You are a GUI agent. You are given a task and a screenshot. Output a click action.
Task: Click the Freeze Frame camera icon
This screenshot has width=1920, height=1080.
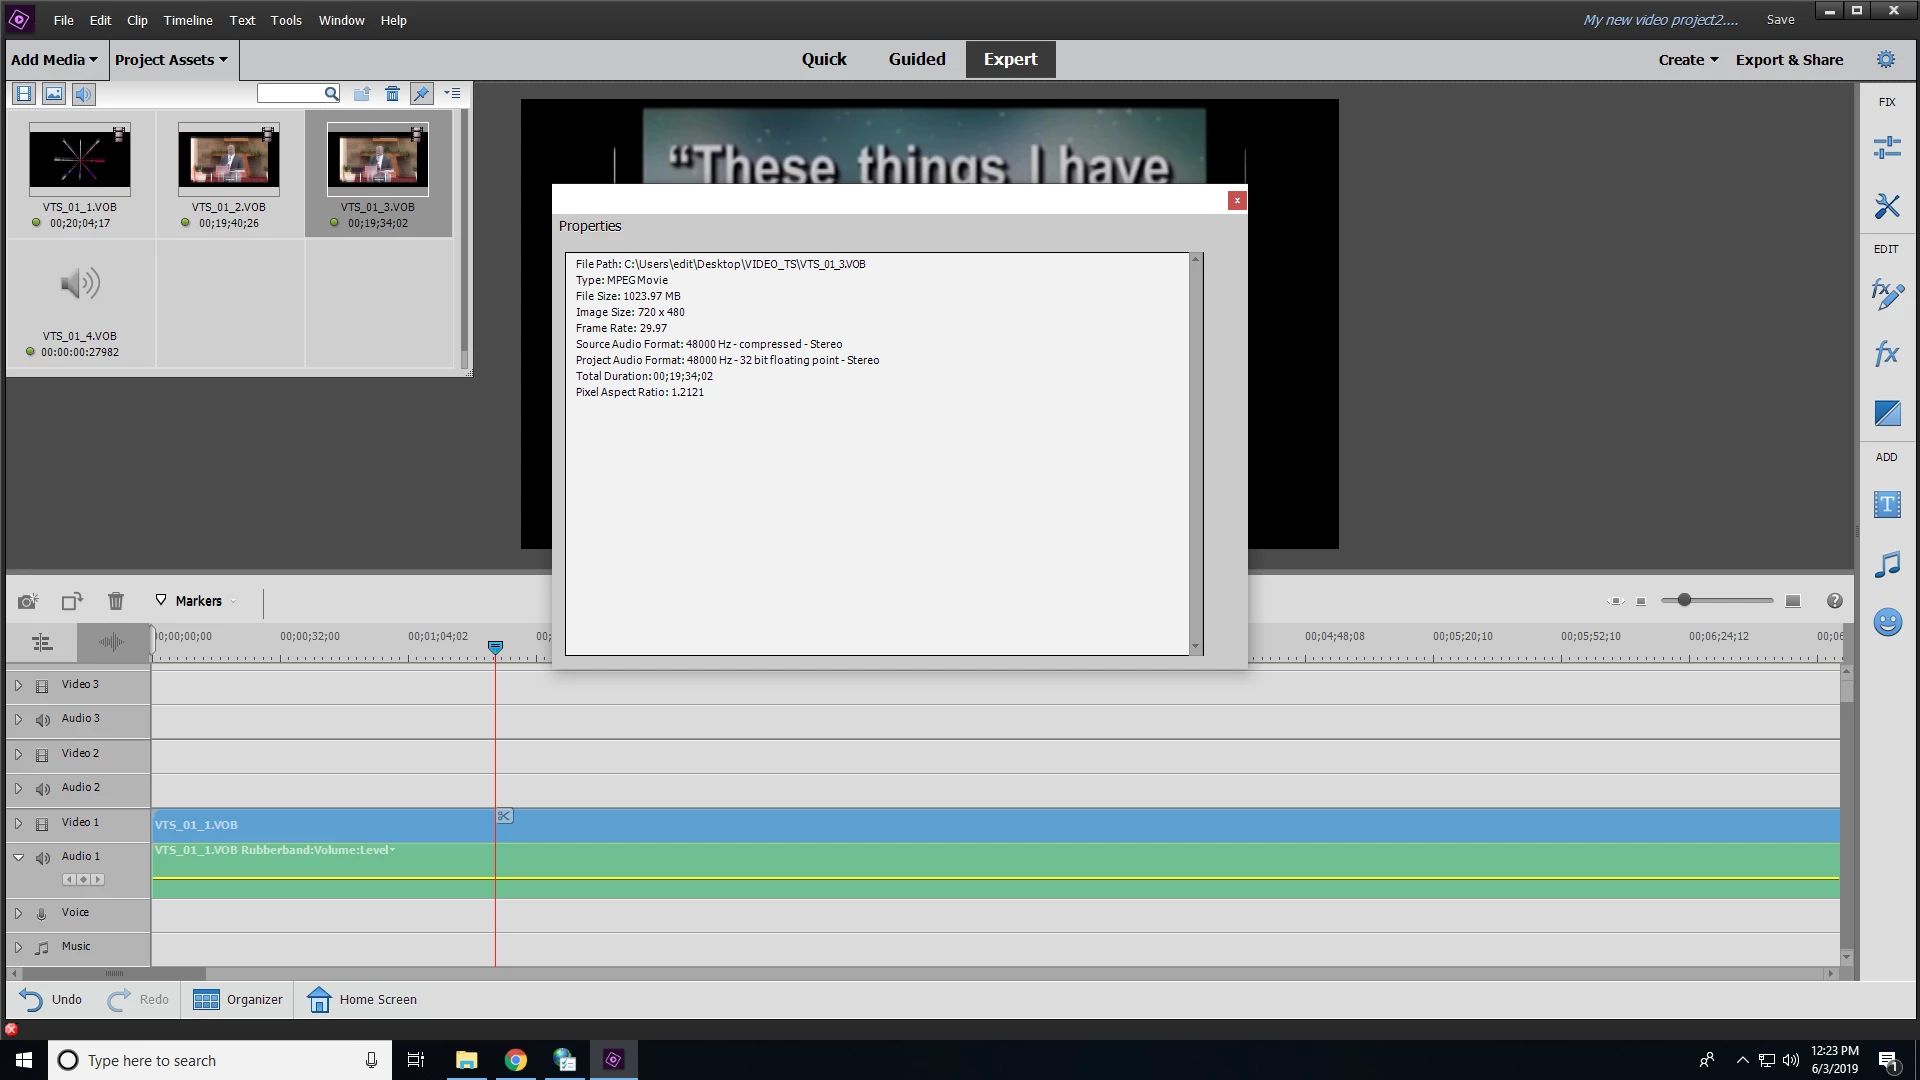28,601
